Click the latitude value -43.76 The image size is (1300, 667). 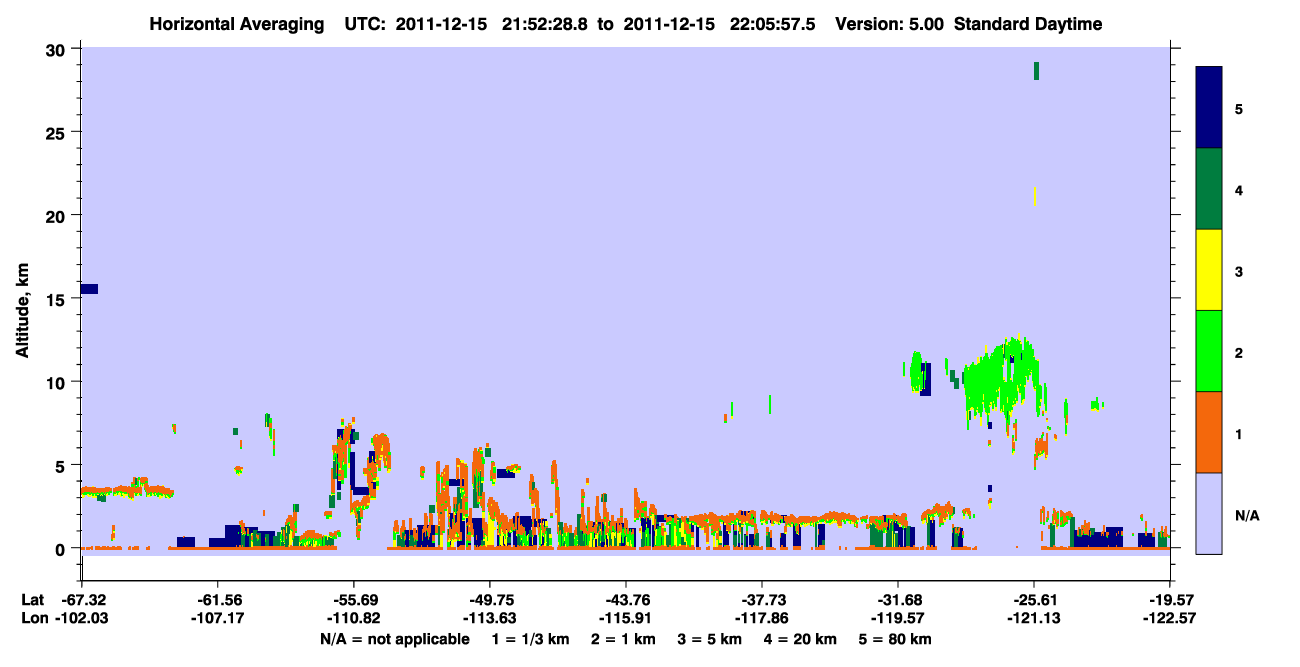pos(626,600)
